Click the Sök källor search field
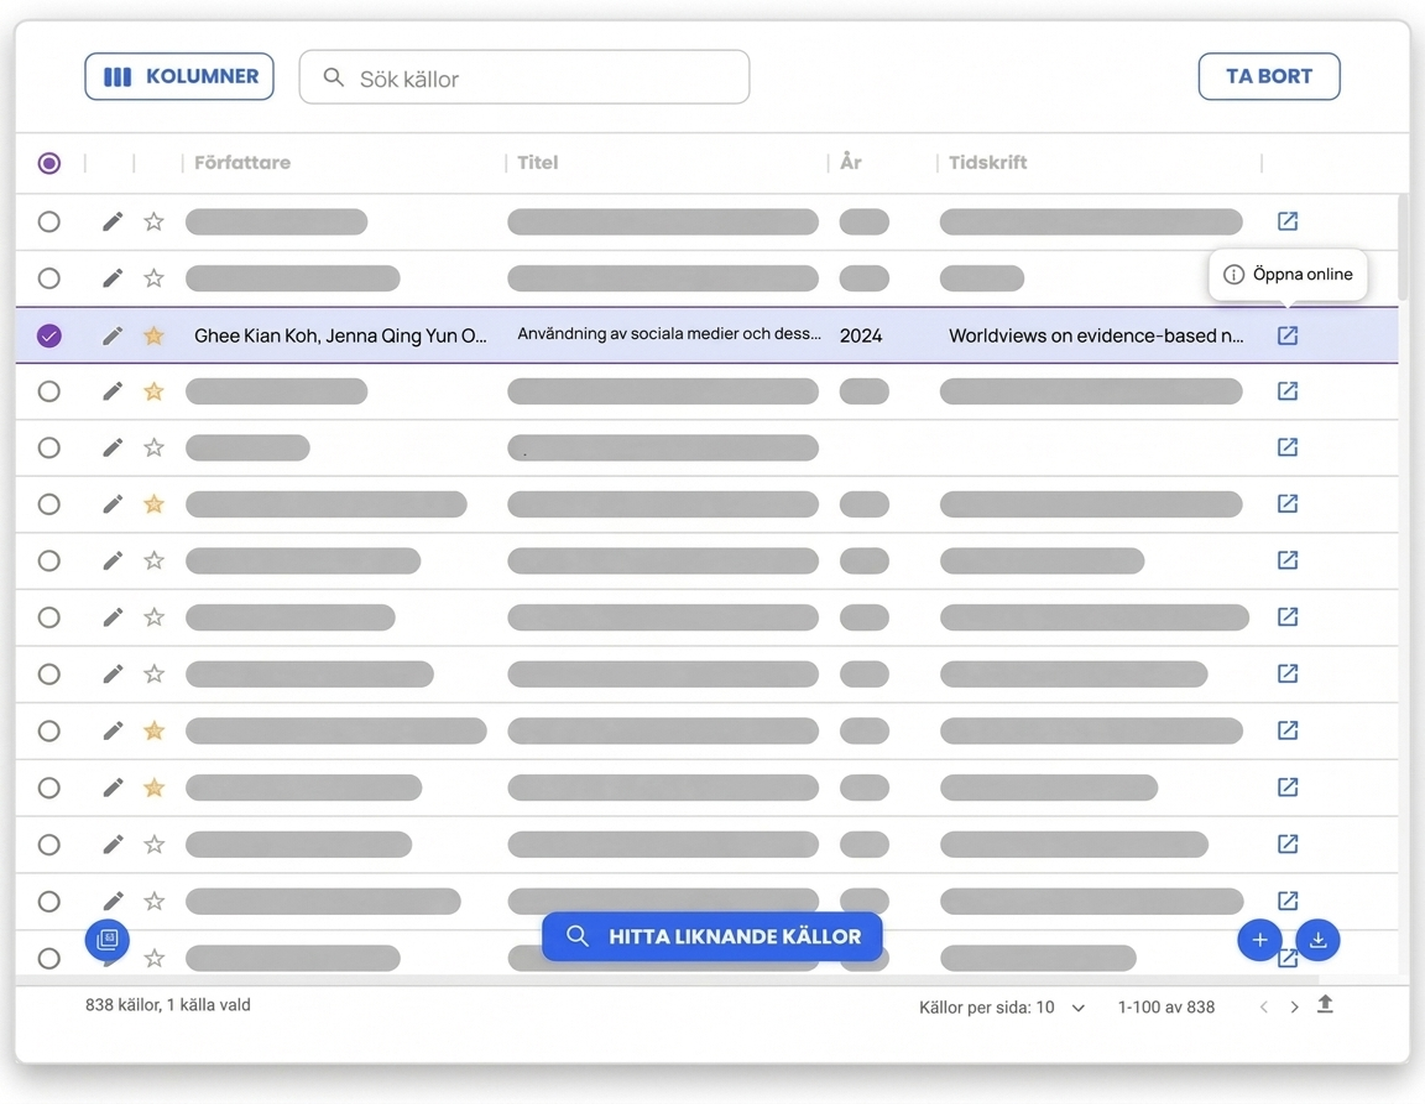The width and height of the screenshot is (1425, 1104). (x=524, y=78)
